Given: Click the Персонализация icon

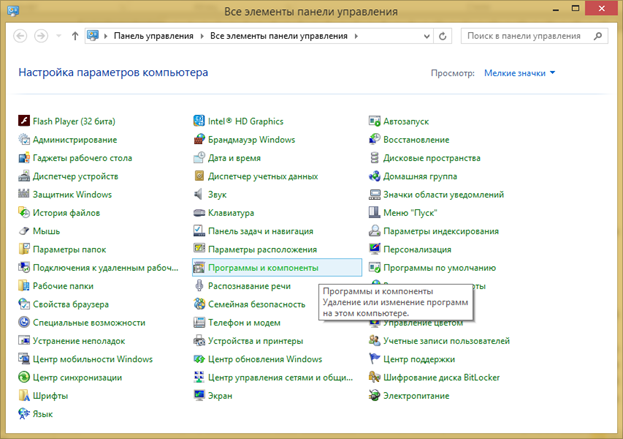Looking at the screenshot, I should click(x=374, y=249).
